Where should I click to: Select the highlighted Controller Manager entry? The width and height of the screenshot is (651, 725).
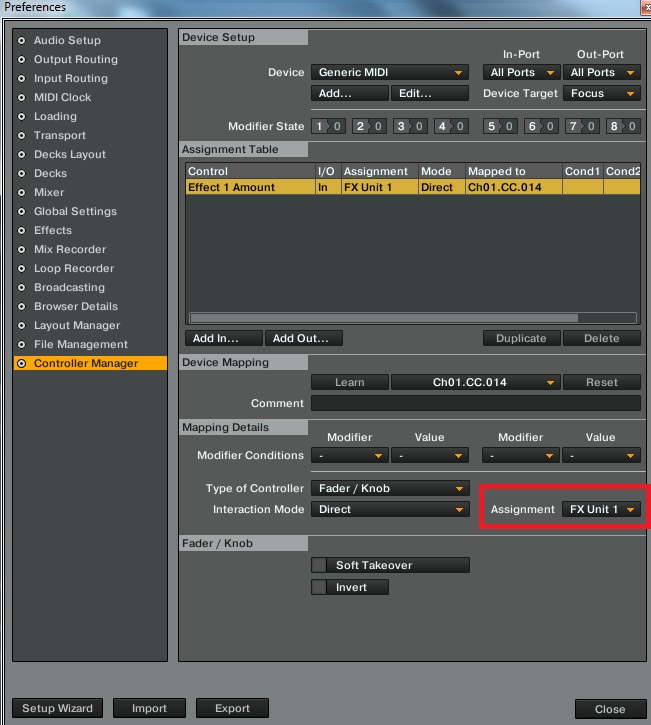click(90, 363)
